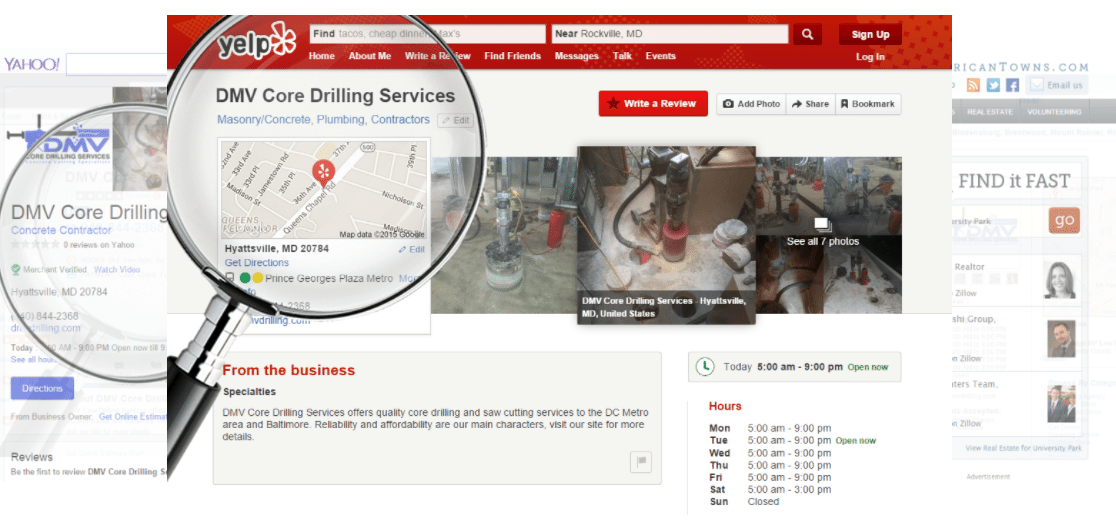Open the VOLUNTEERING tab on AmericanTowns
The image size is (1116, 532).
pos(1054,112)
